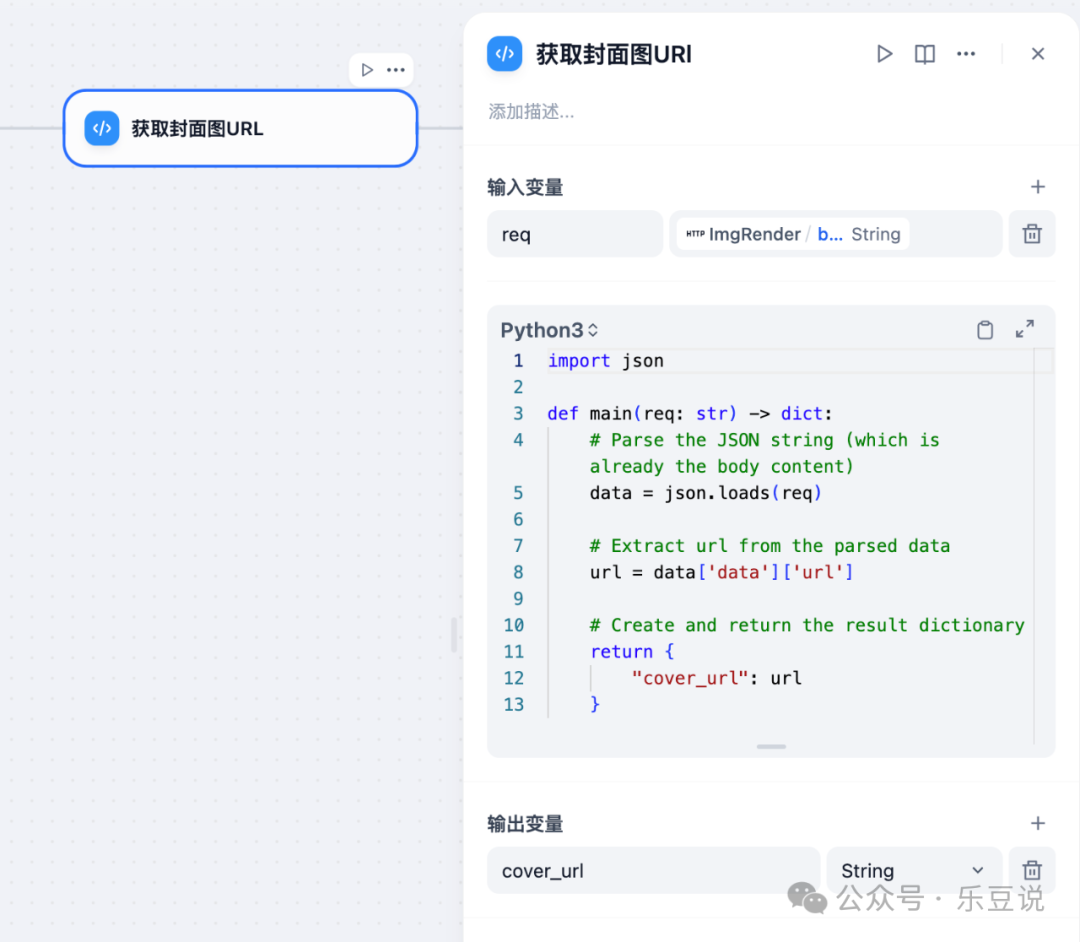Click the 添加描述 description field

coord(531,112)
